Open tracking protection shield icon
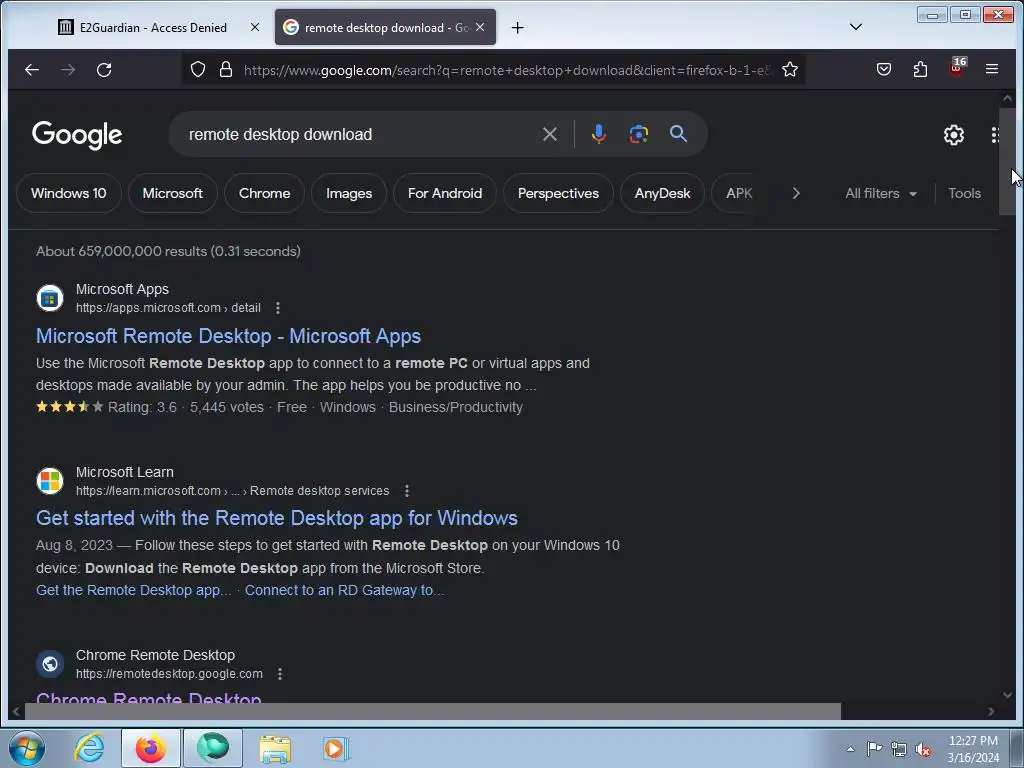Screen dimensions: 1024x768 click(198, 69)
